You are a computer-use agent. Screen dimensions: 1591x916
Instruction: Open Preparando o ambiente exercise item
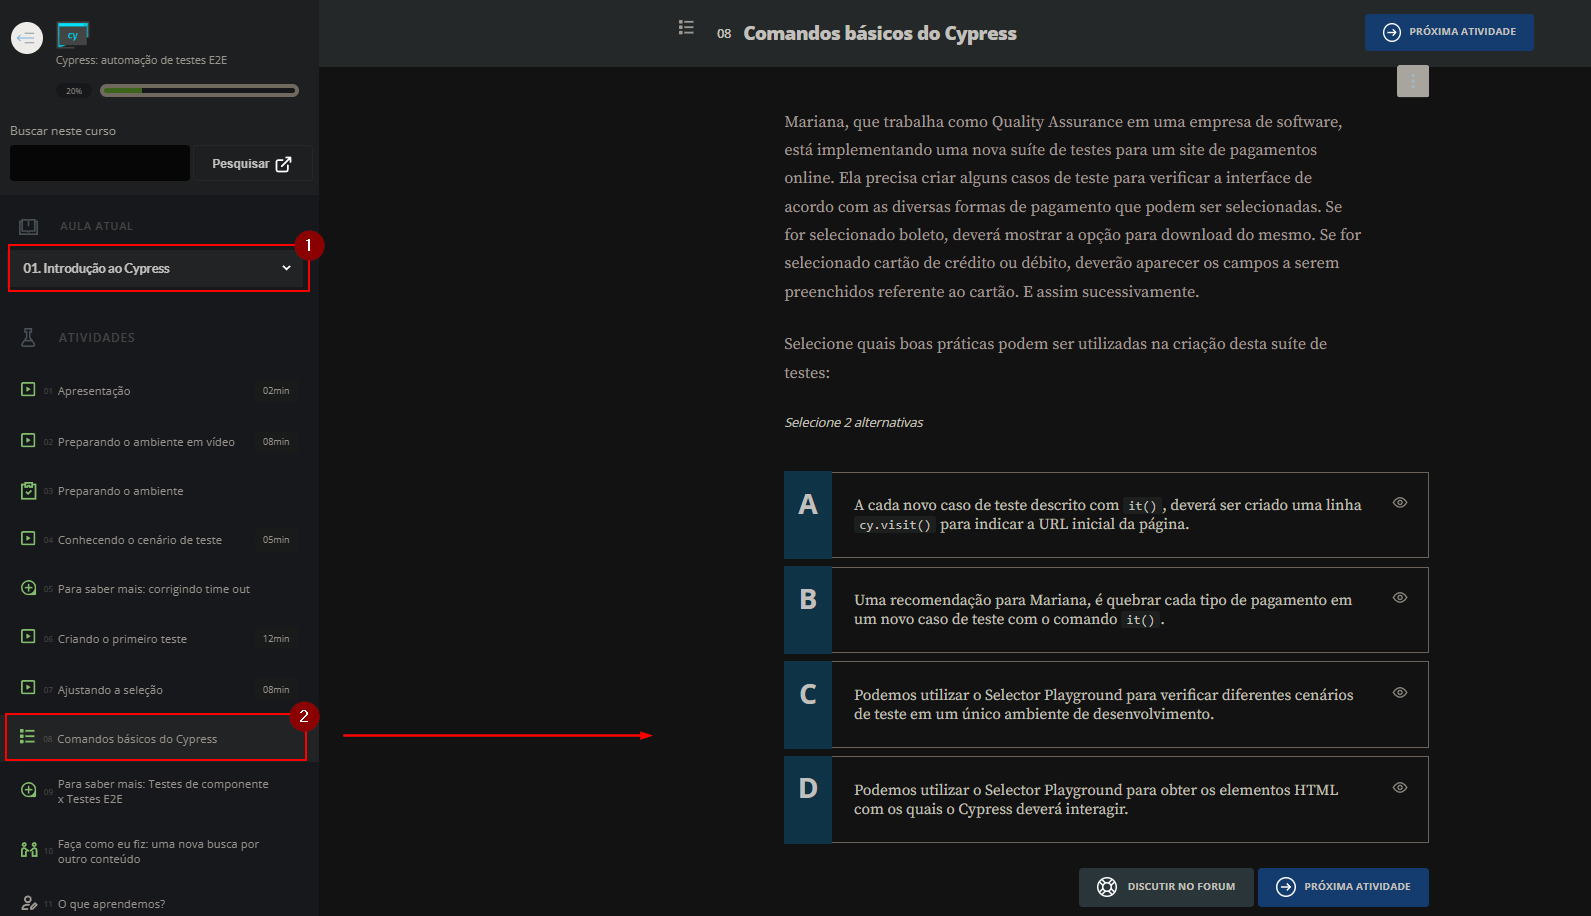pos(121,491)
